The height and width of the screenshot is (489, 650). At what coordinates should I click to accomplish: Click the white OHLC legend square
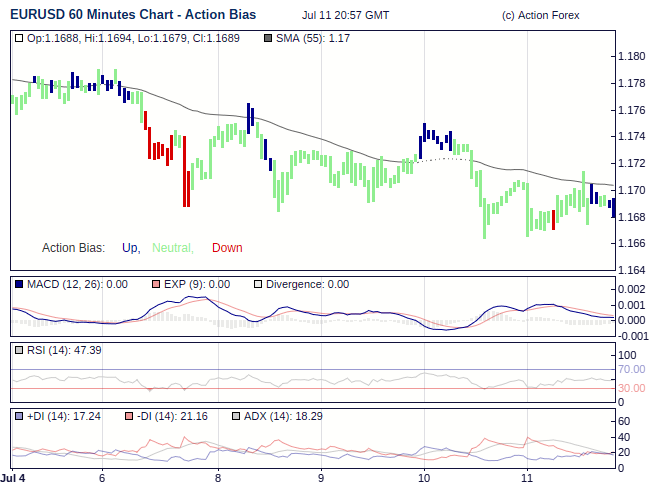pyautogui.click(x=19, y=38)
